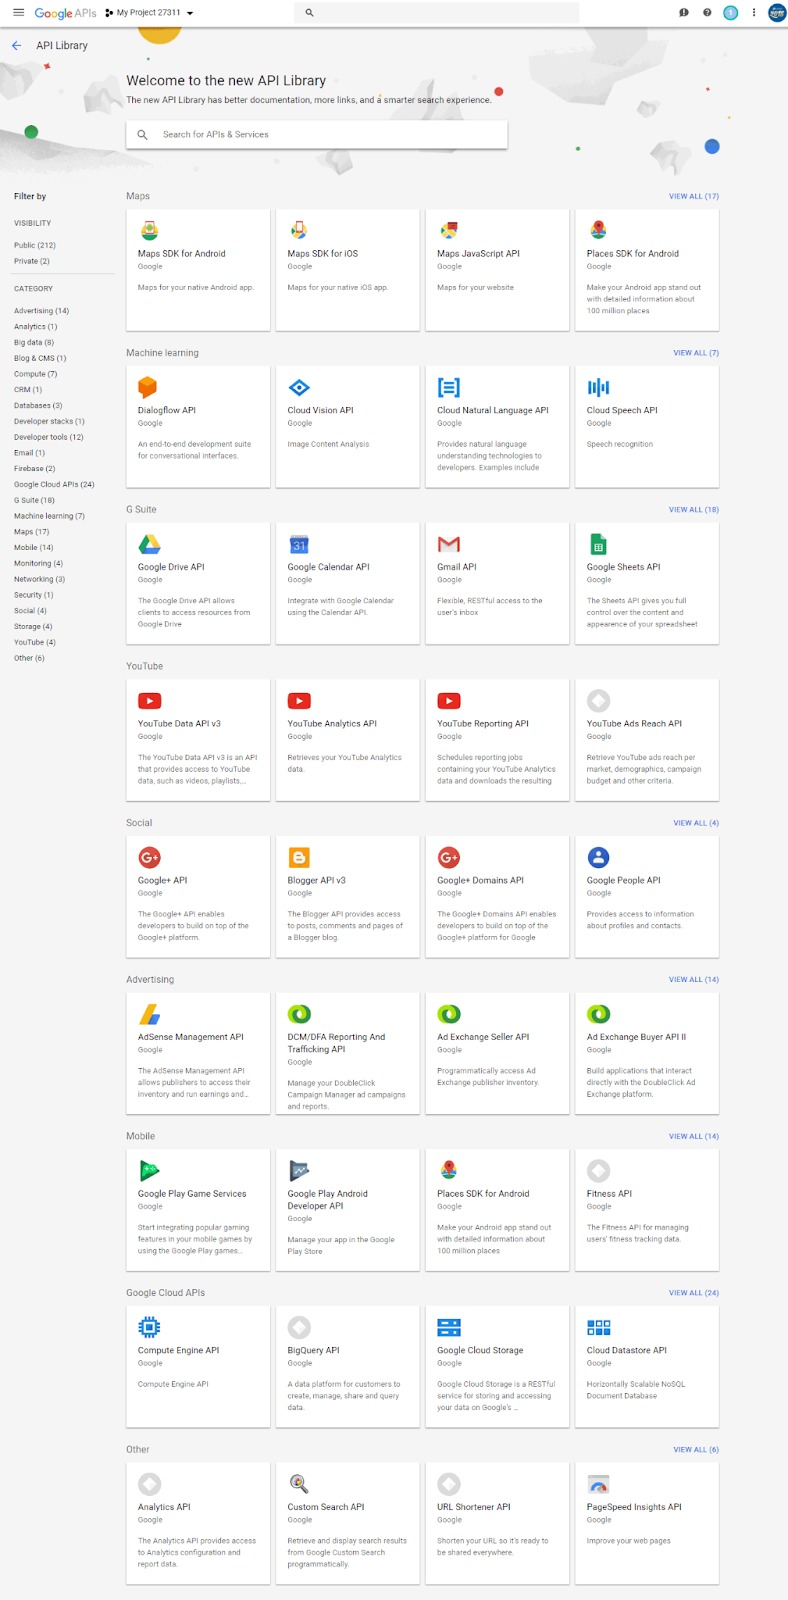The width and height of the screenshot is (788, 1600).
Task: Open the My Project 27311 project selector
Action: coord(149,13)
